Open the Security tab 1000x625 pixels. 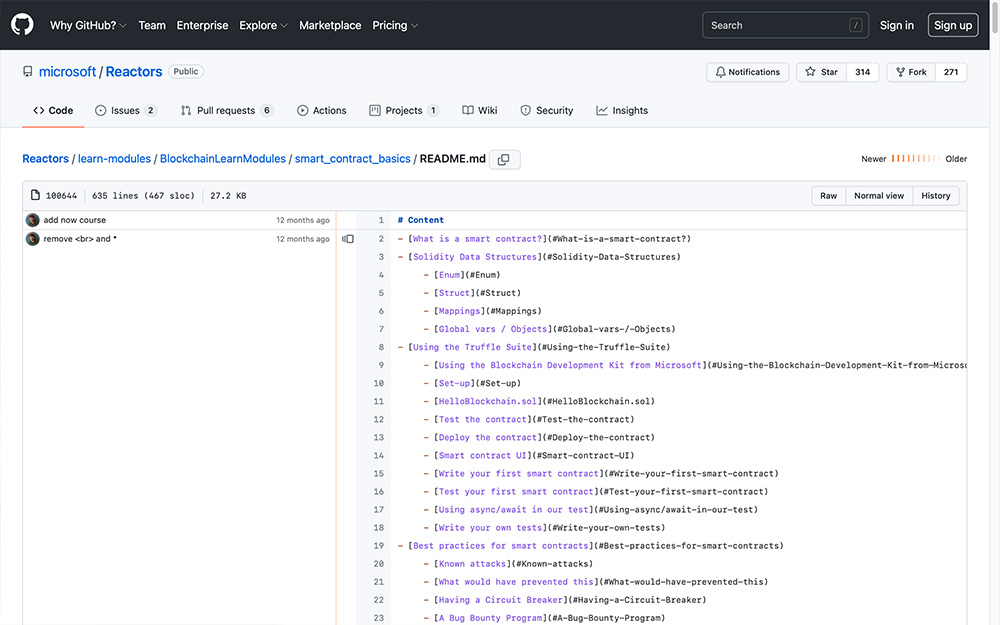547,110
